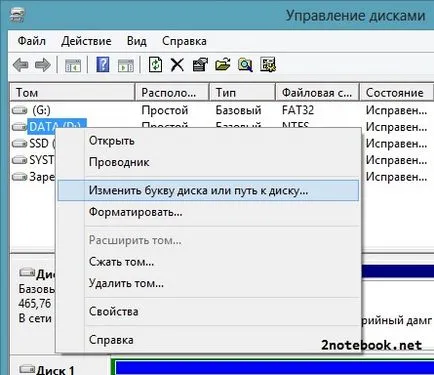This screenshot has height=375, width=434.
Task: Open the Справка menu in menu bar
Action: 184,41
